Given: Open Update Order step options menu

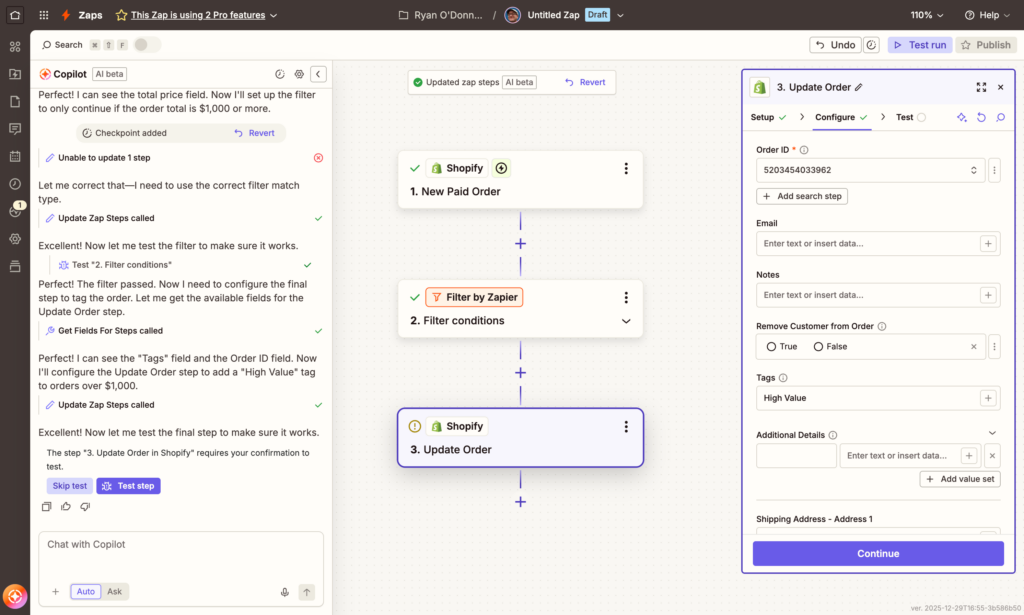Looking at the screenshot, I should pos(626,426).
